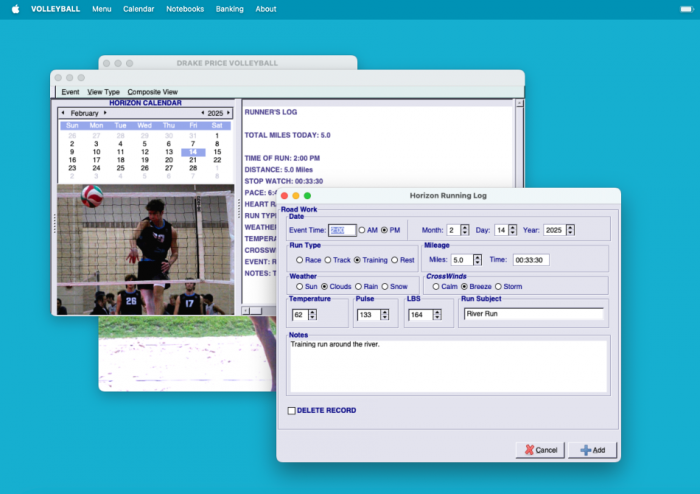Select the AM radio button
Screen dimensions: 700x494
pyautogui.click(x=362, y=230)
